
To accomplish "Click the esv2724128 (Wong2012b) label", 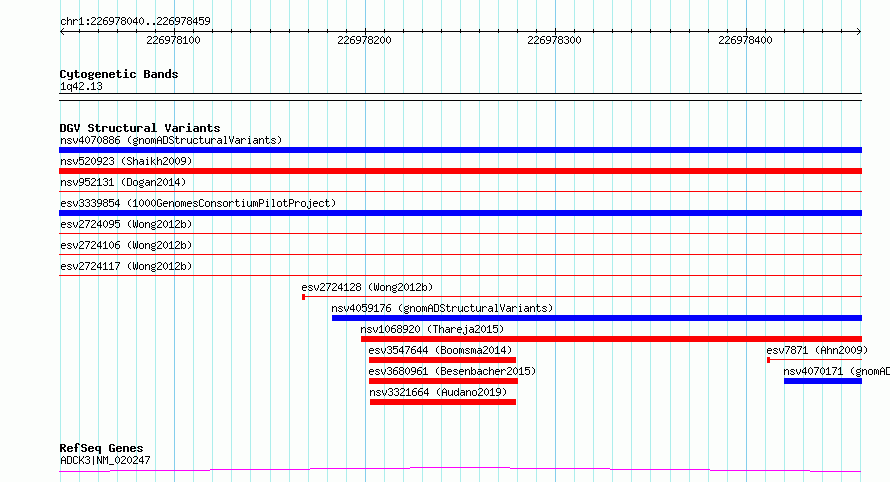I will (367, 287).
